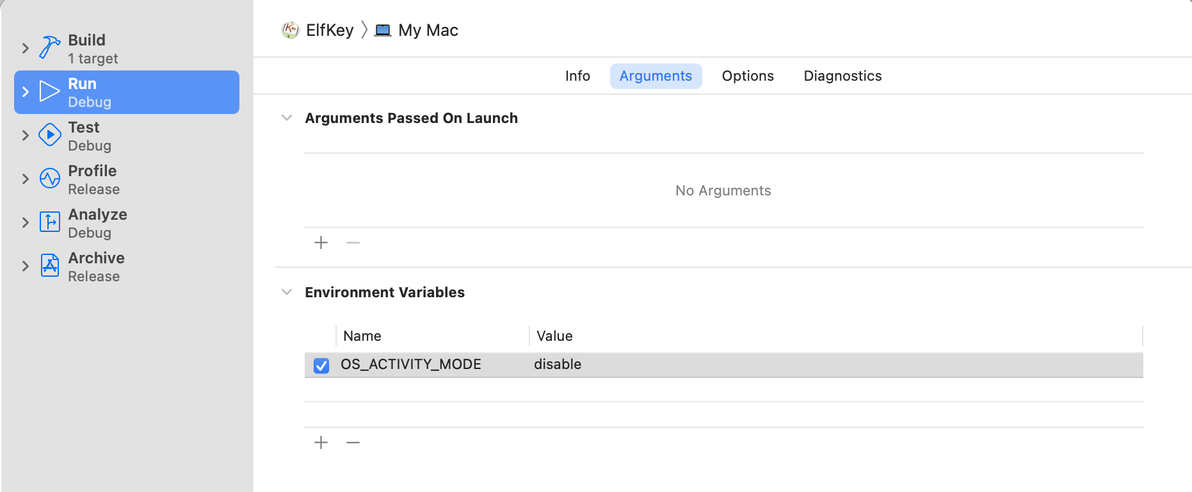Click the Archive icon in sidebar
The height and width of the screenshot is (492, 1192).
50,266
